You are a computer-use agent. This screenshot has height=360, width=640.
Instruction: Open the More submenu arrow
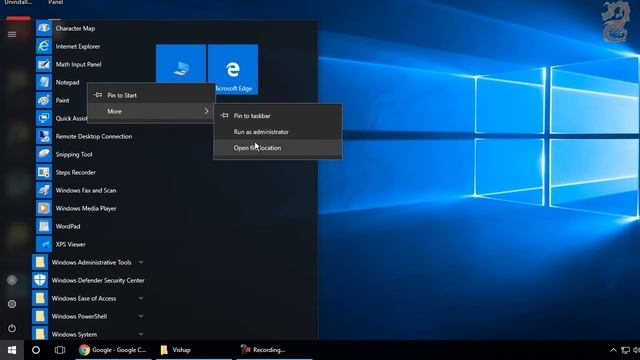(x=206, y=111)
